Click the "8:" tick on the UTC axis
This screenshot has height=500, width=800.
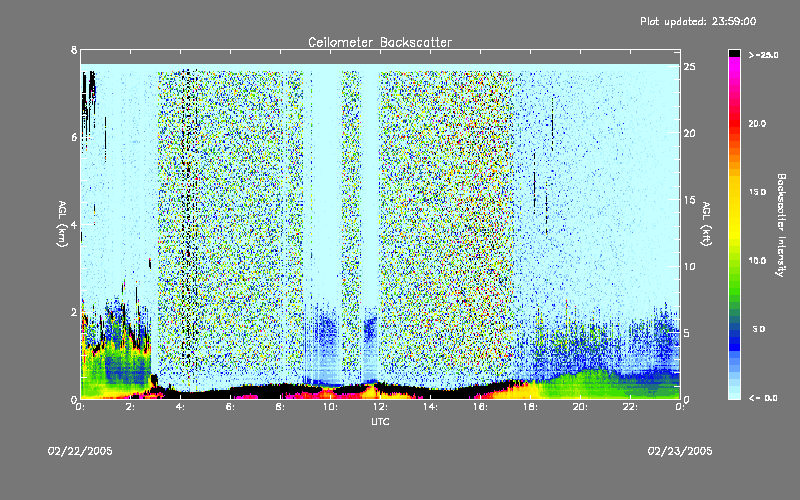coord(280,407)
